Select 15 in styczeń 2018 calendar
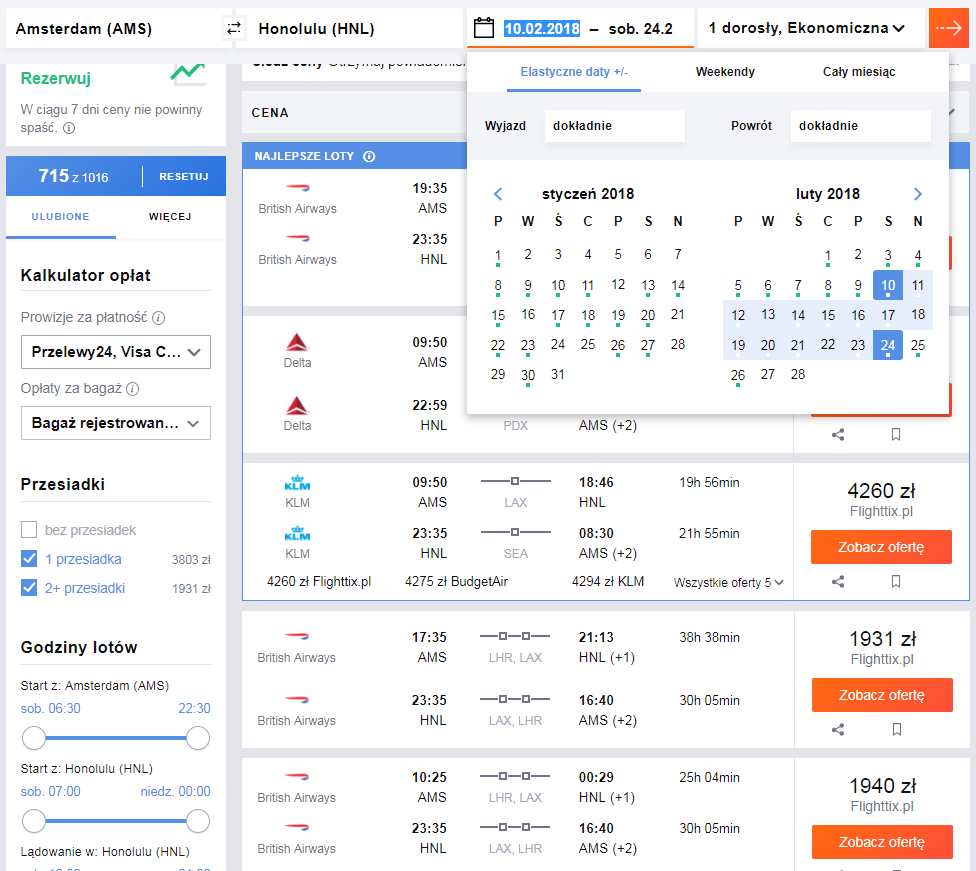Screen dimensions: 976x871 tap(498, 315)
